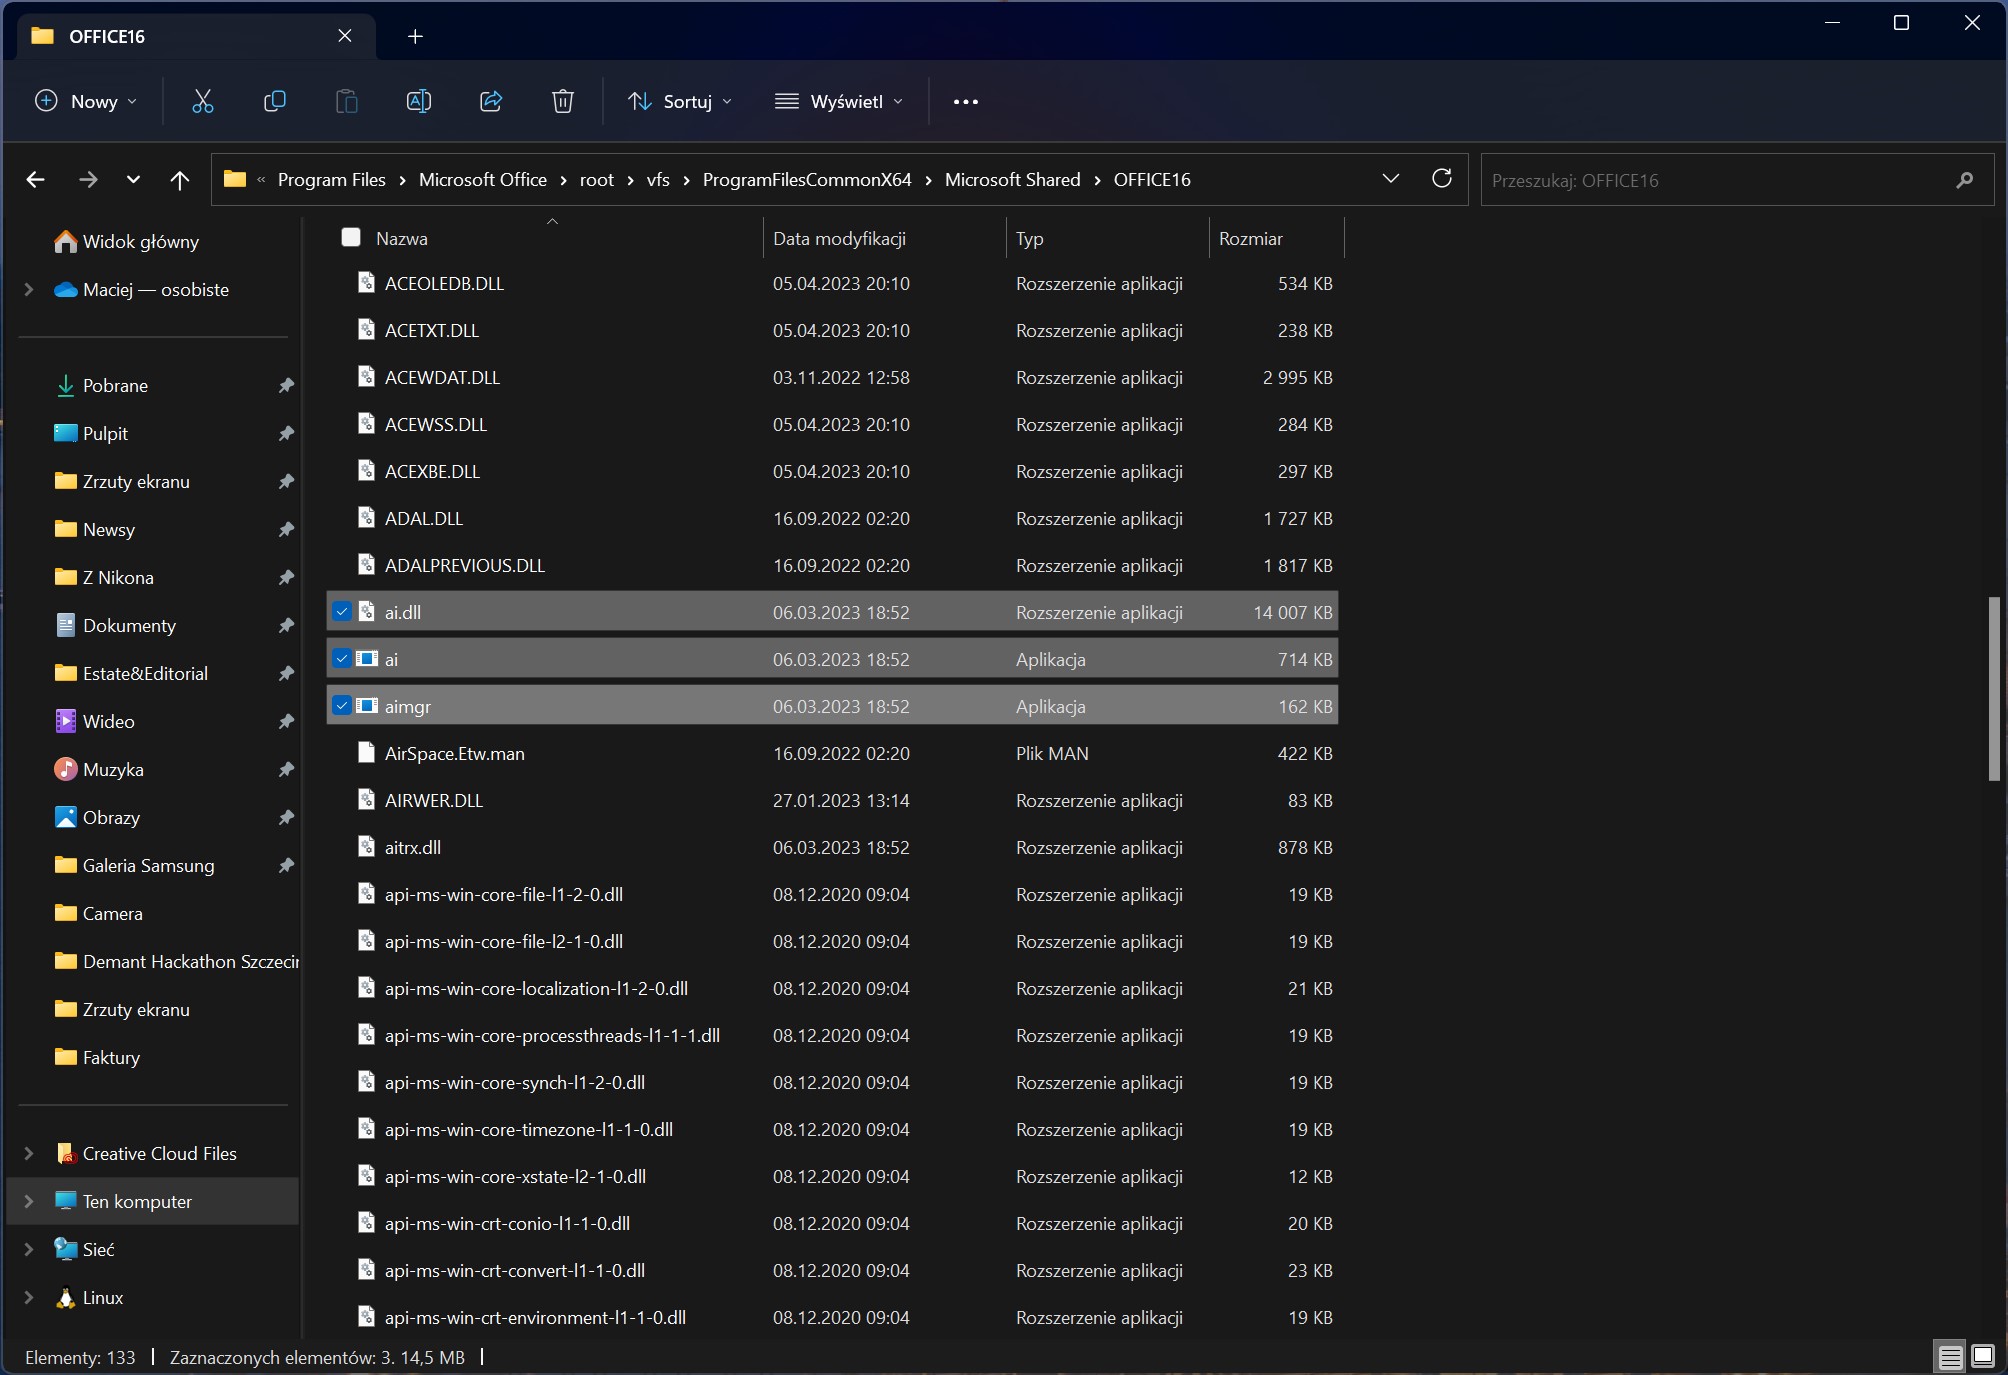The height and width of the screenshot is (1375, 2008).
Task: Click the Rename toolbar icon
Action: click(419, 101)
